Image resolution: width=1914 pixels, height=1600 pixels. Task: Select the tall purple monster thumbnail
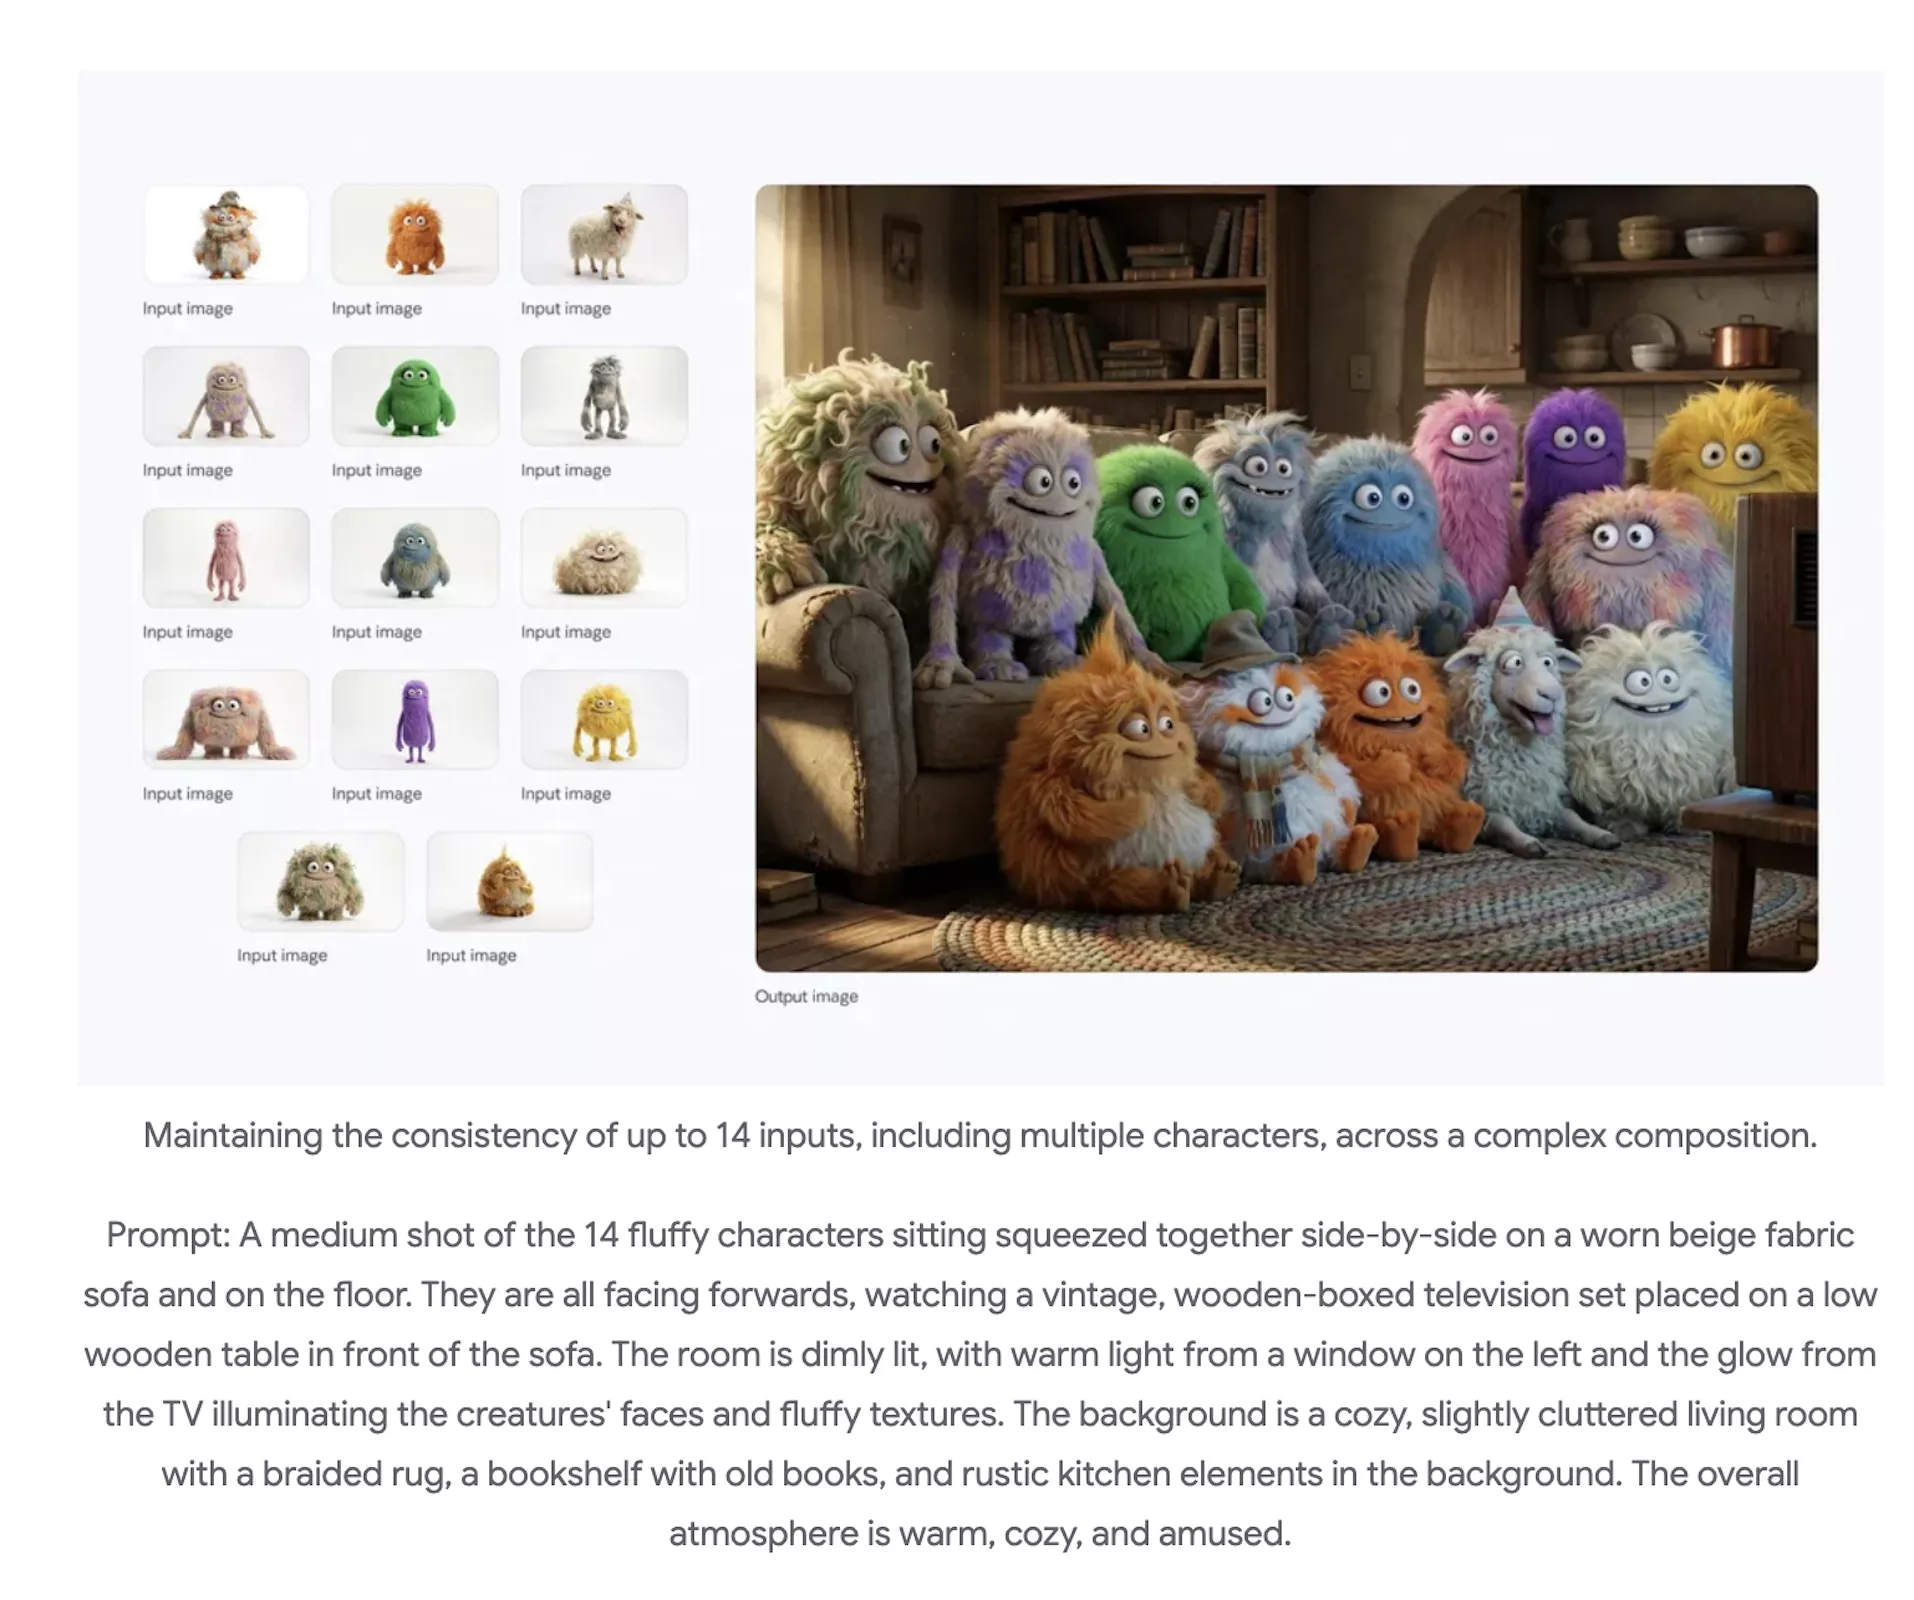click(415, 720)
